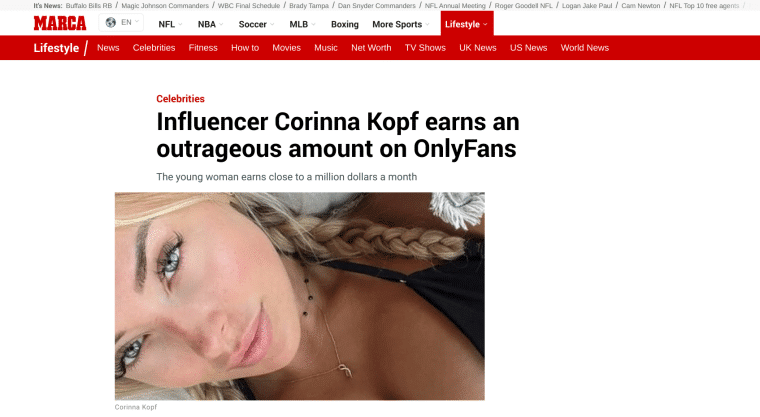This screenshot has width=760, height=417.
Task: Go to the Boxing section
Action: pos(345,24)
